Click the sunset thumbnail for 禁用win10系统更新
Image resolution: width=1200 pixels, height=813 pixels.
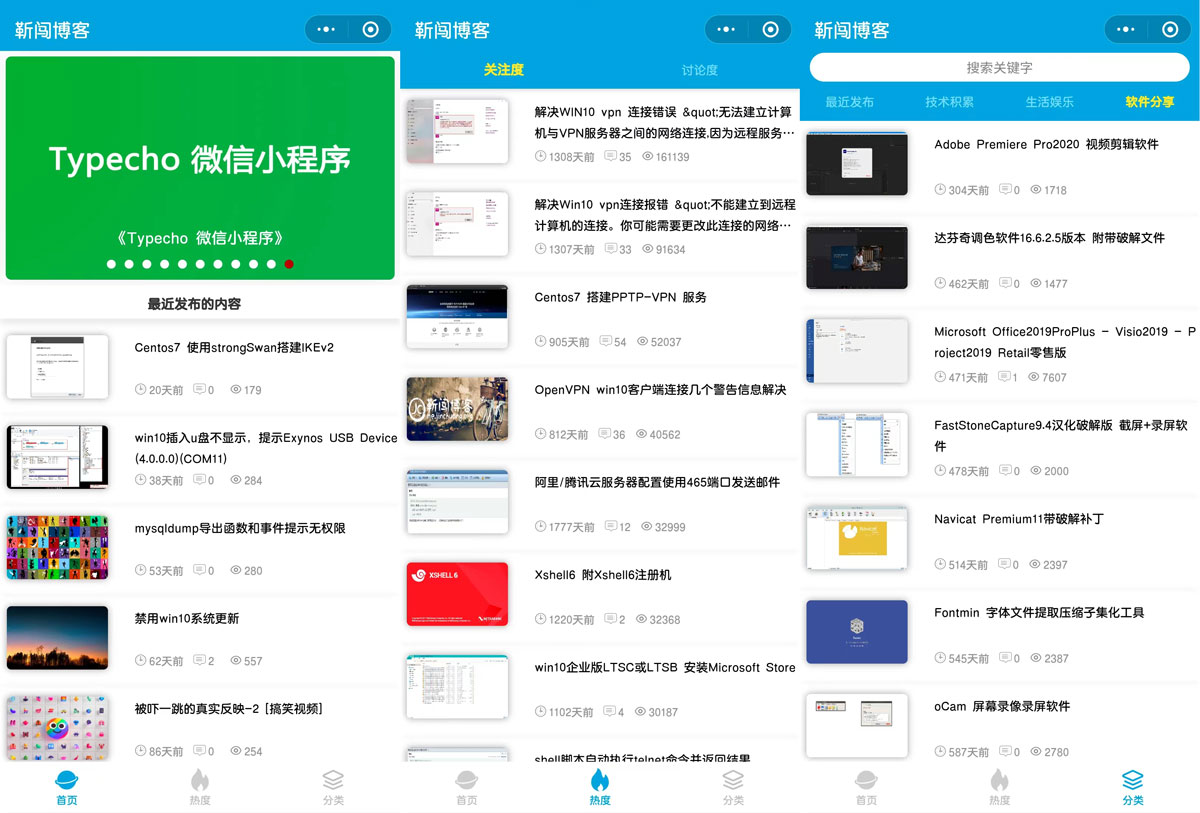(57, 638)
